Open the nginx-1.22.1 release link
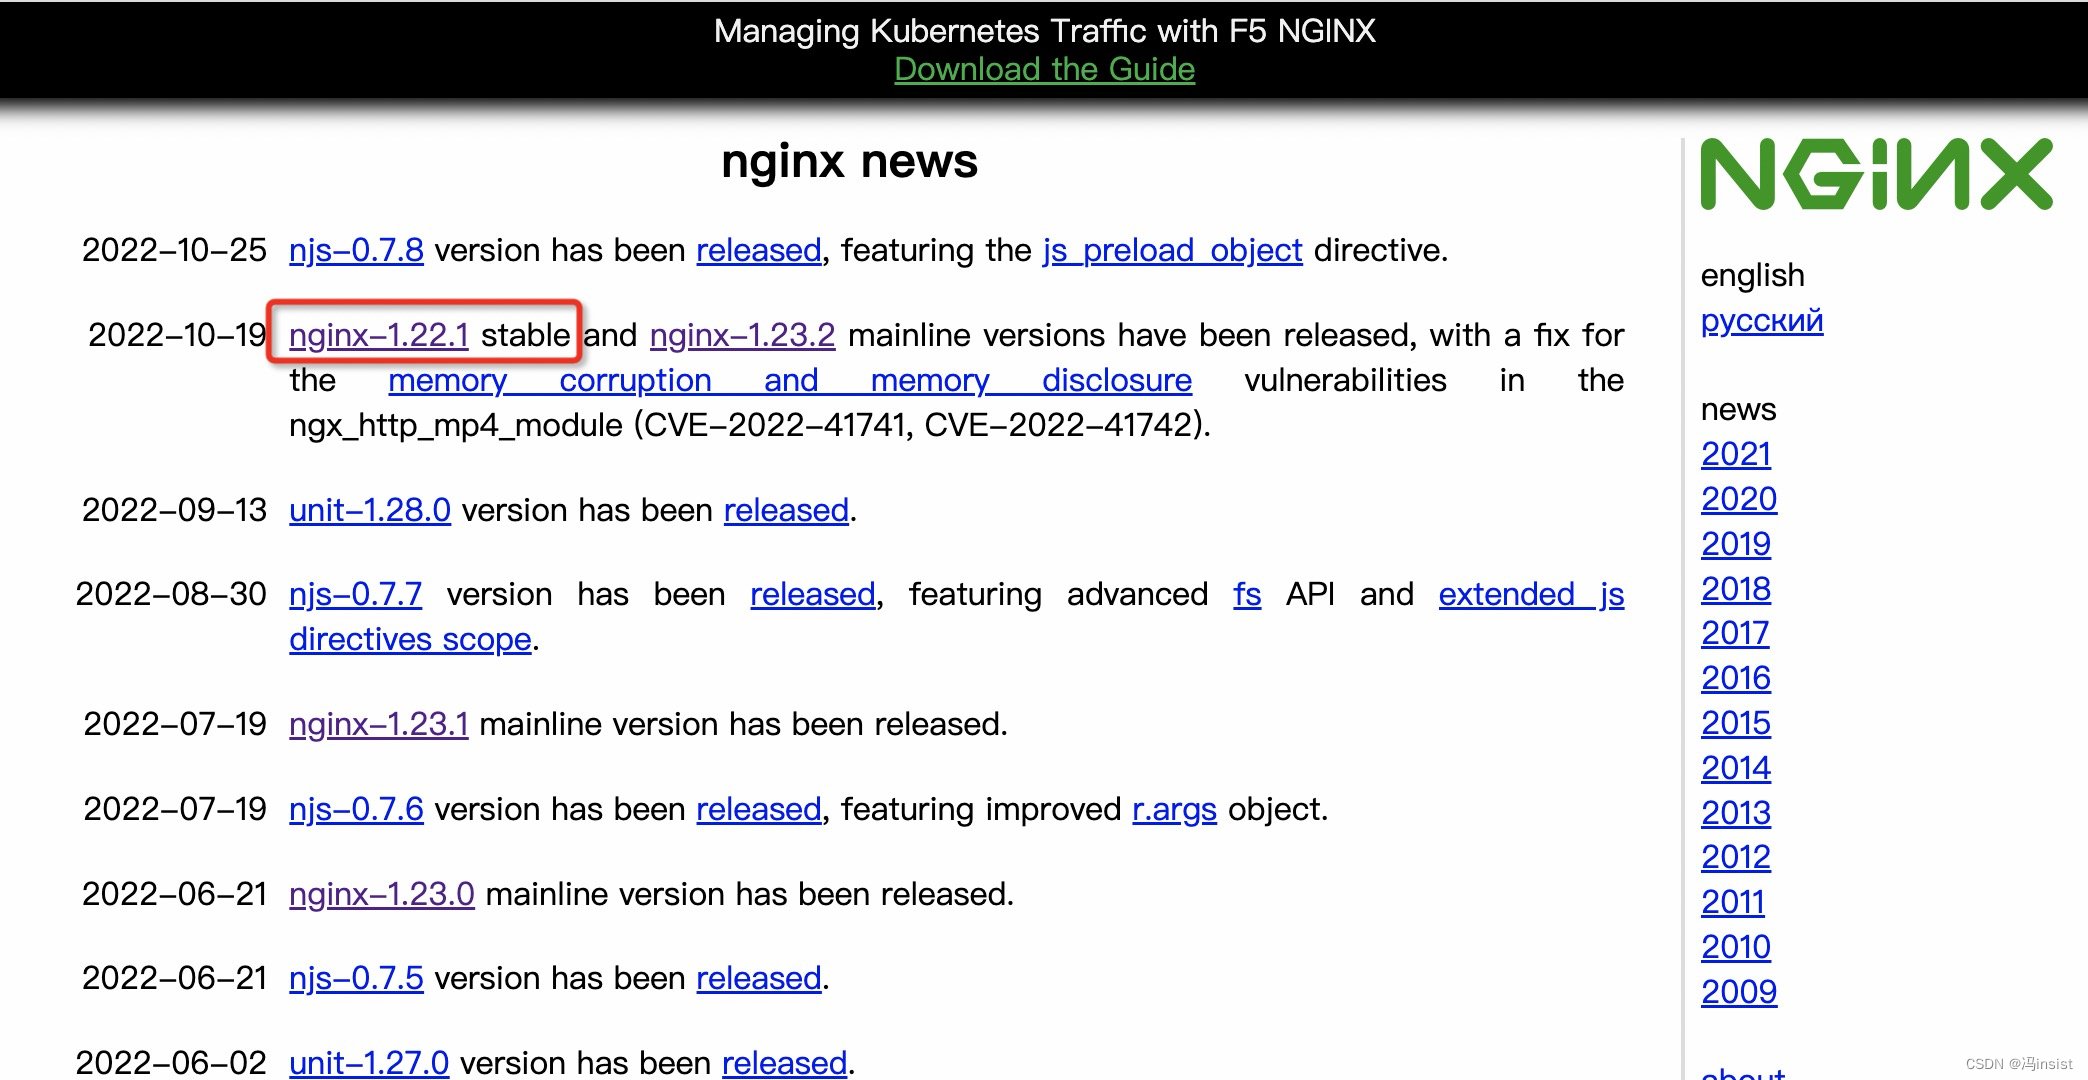The width and height of the screenshot is (2088, 1080). point(379,335)
